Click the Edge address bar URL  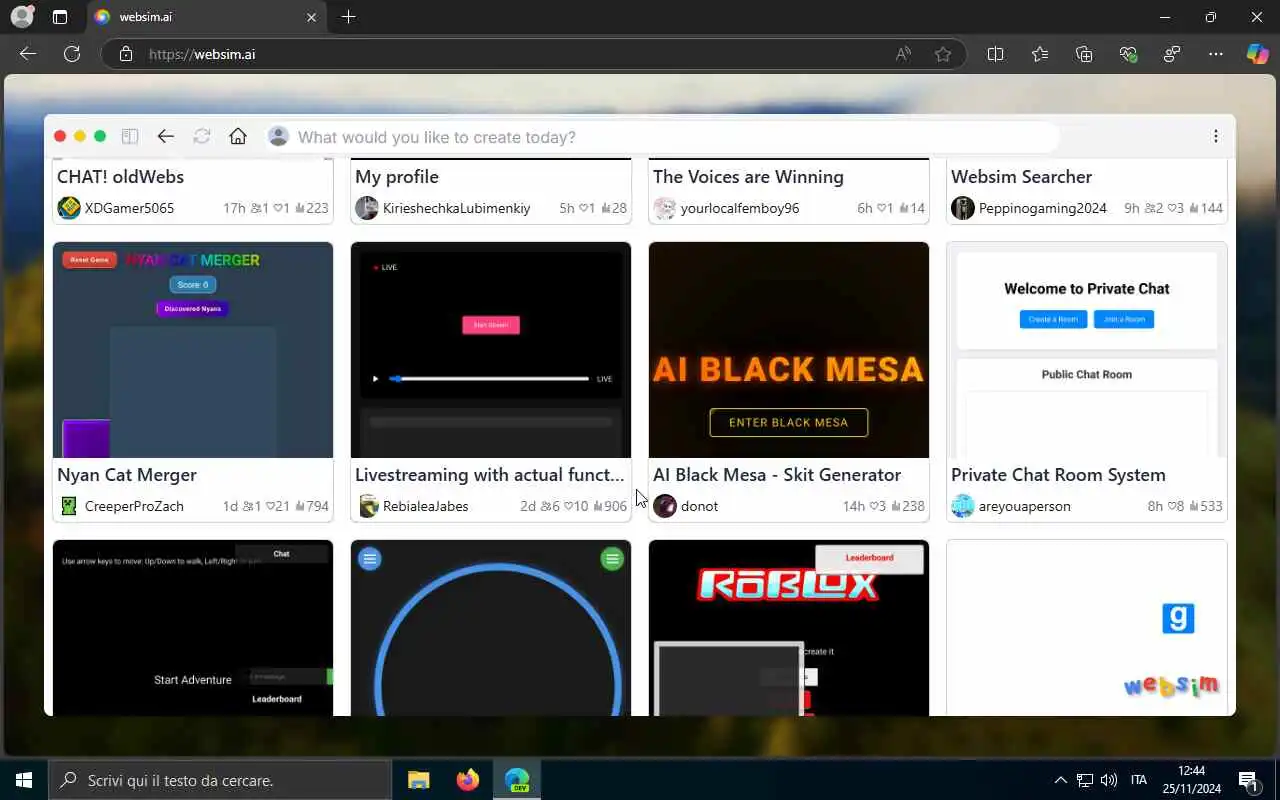pyautogui.click(x=202, y=54)
